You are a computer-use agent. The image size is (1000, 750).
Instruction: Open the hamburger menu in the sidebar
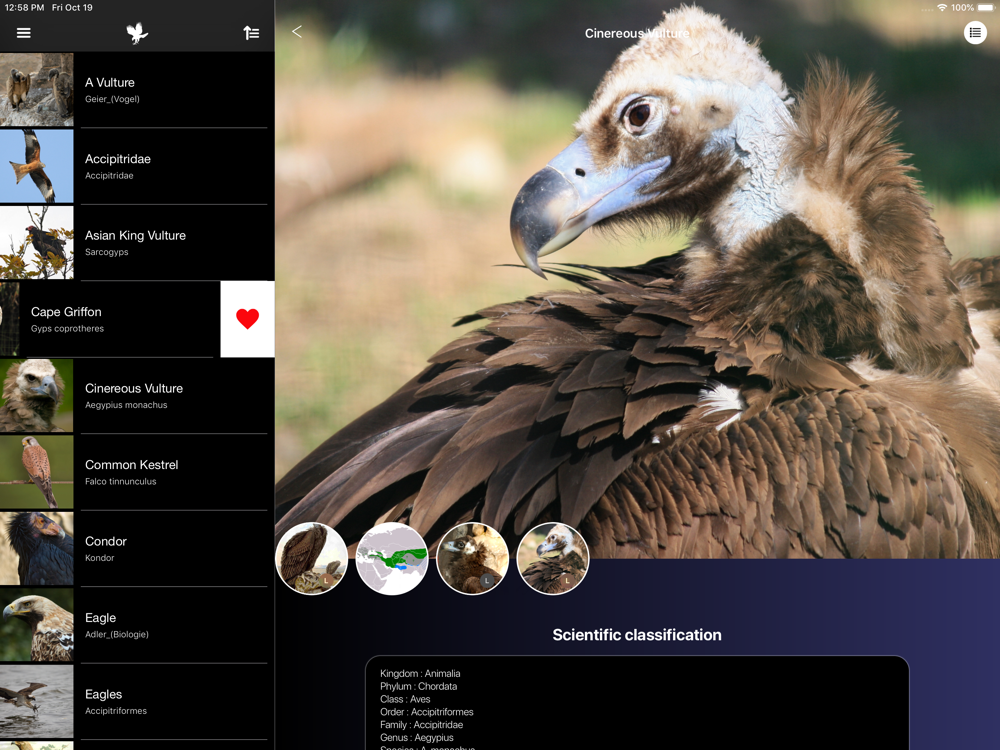(24, 33)
